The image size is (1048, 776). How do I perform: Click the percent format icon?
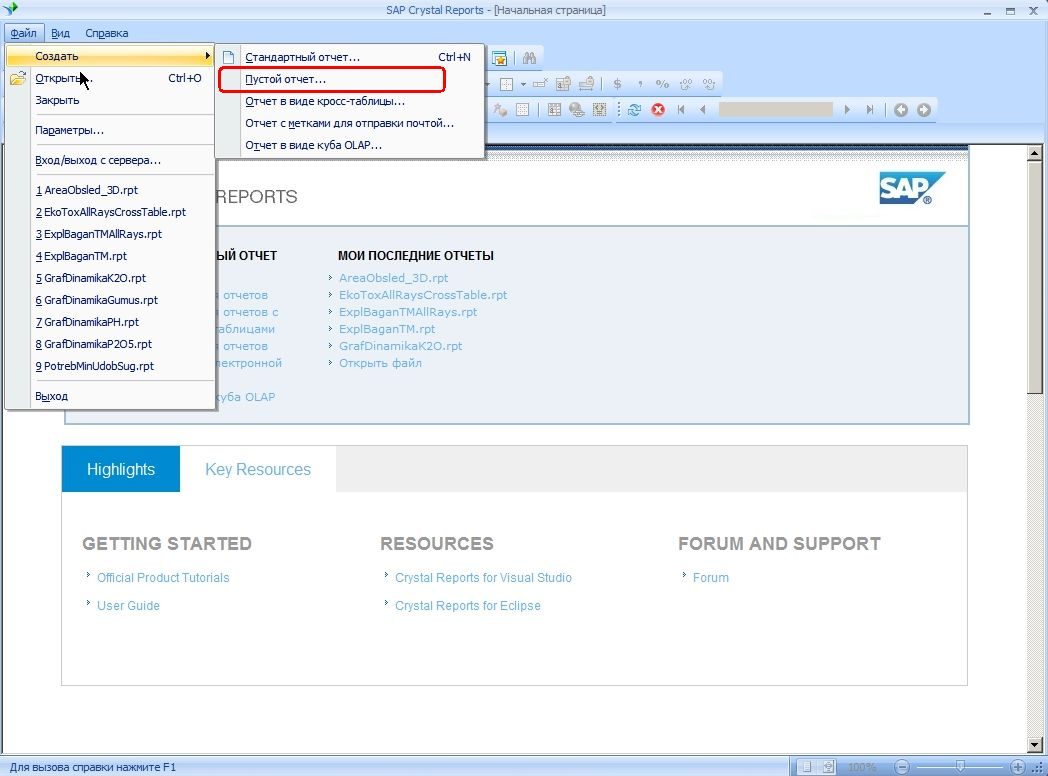coord(662,84)
